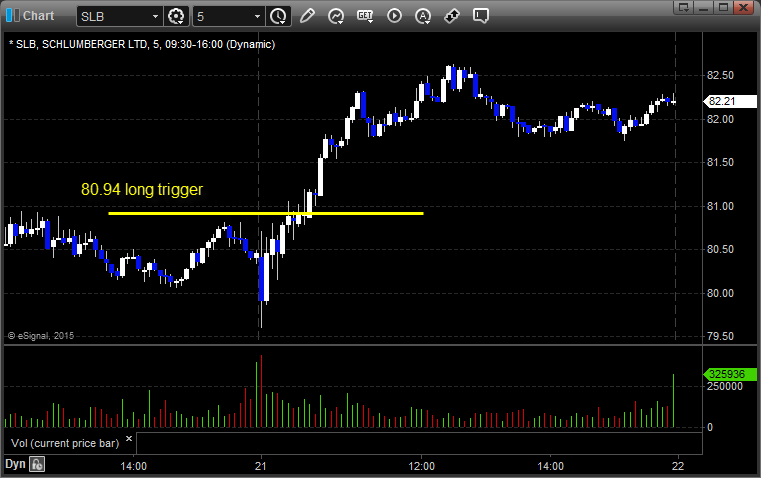761x478 pixels.
Task: Click the trade arrows icon
Action: [x=452, y=16]
